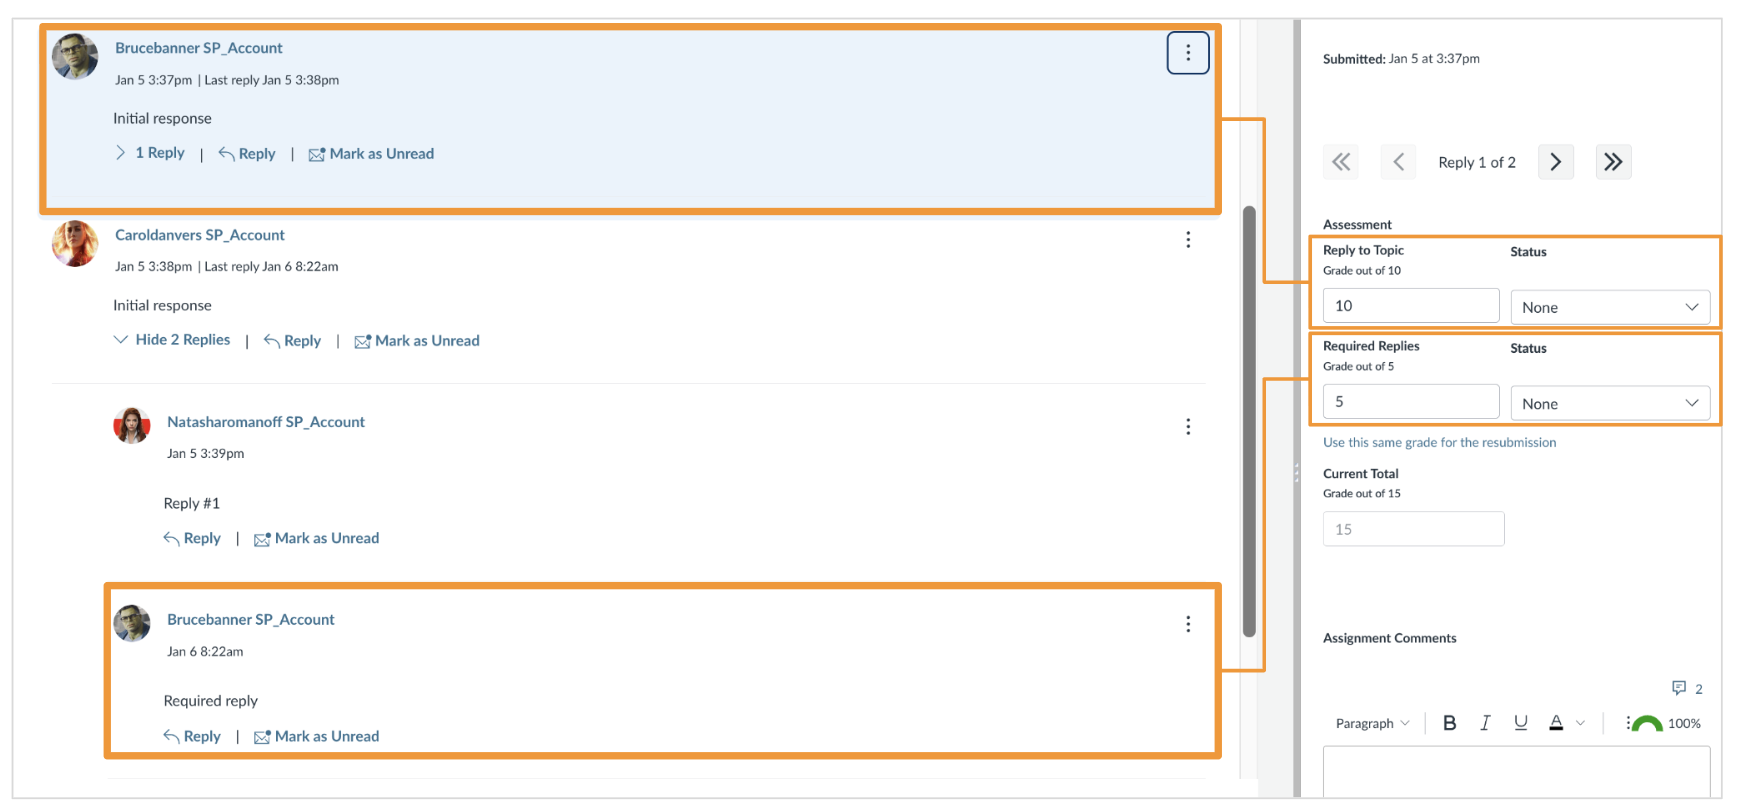Open options menu on Natasharomanoff's reply

1188,427
